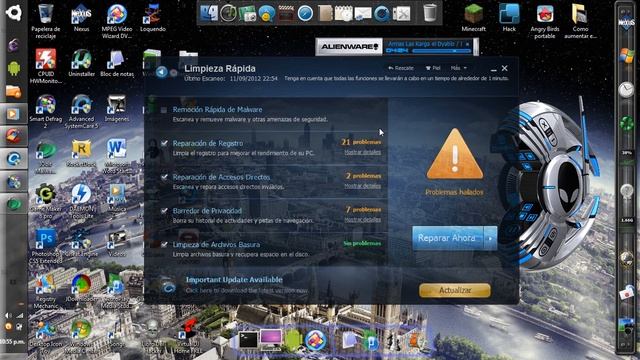Open the Nexus desktop shortcut
The image size is (640, 360).
pyautogui.click(x=81, y=18)
